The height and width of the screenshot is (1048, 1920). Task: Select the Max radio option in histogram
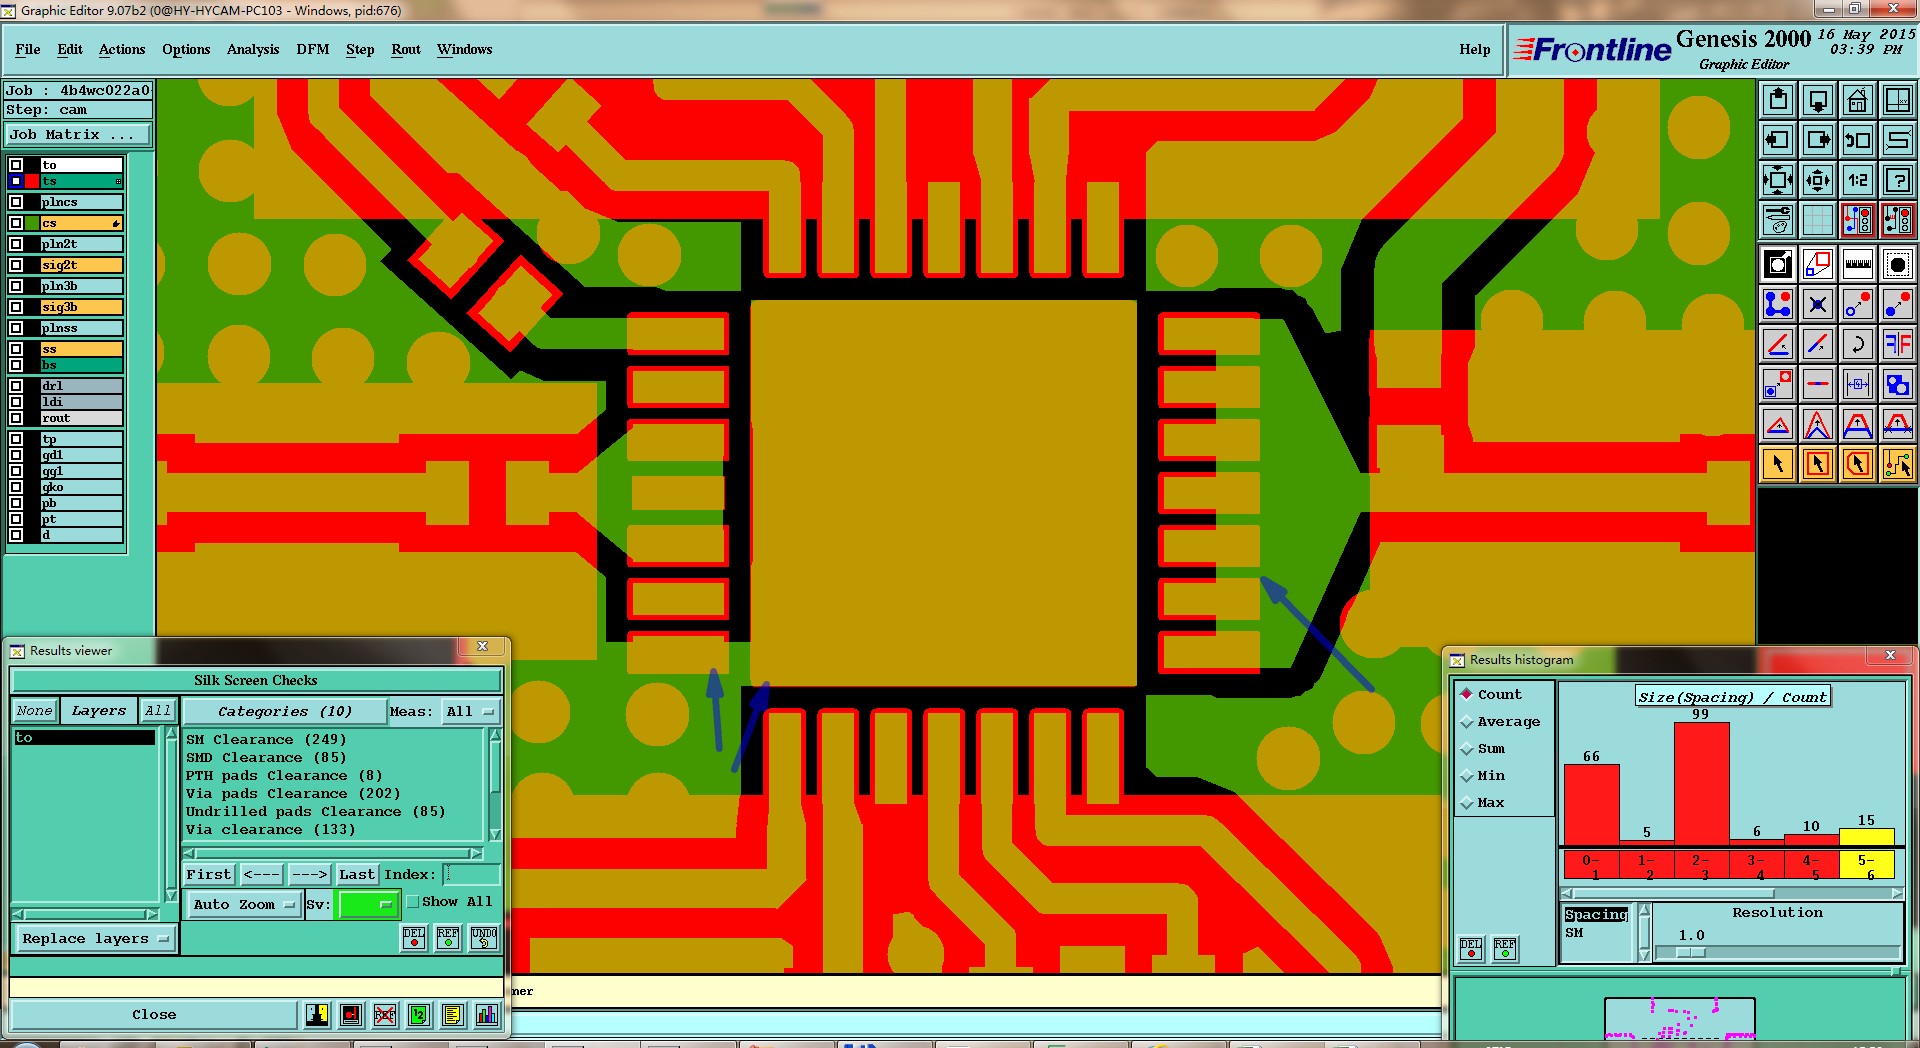tap(1467, 803)
